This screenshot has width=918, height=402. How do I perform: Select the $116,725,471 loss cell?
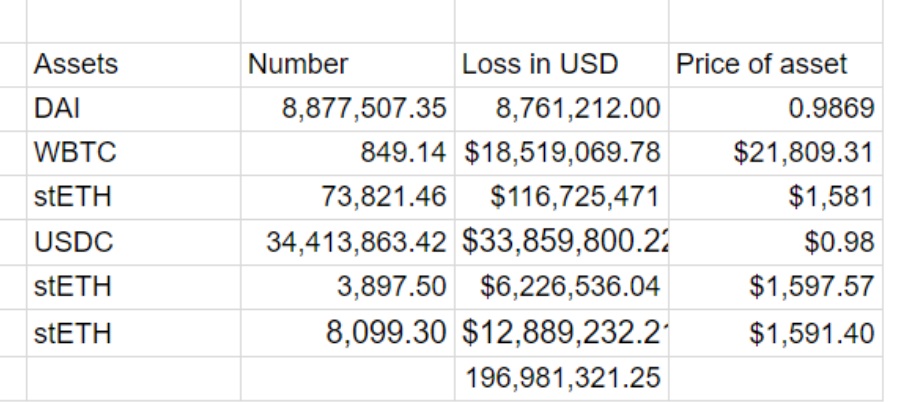(x=561, y=197)
